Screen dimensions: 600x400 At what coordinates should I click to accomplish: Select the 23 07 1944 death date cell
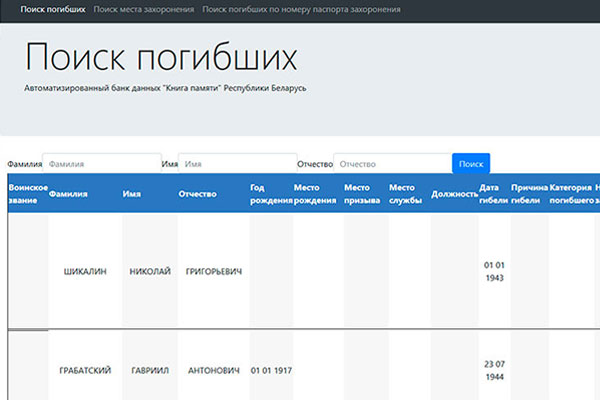pos(494,370)
